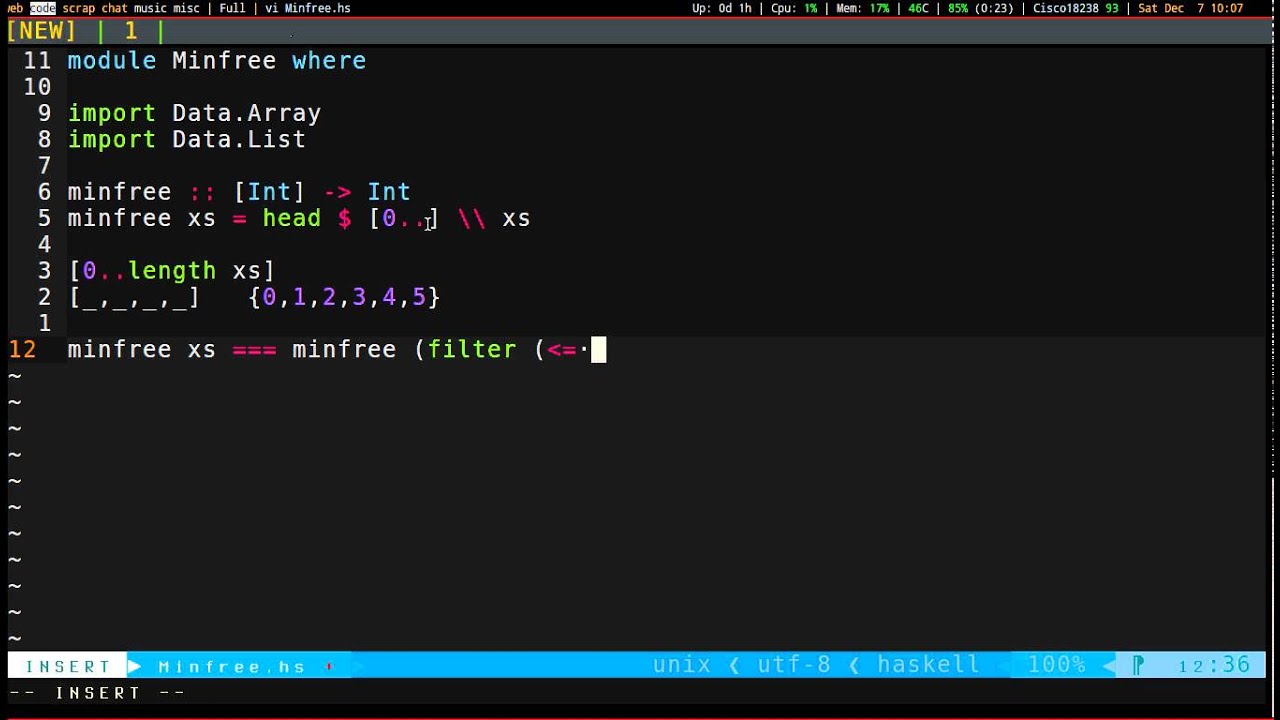Click the '\\' list difference operator

(471, 218)
